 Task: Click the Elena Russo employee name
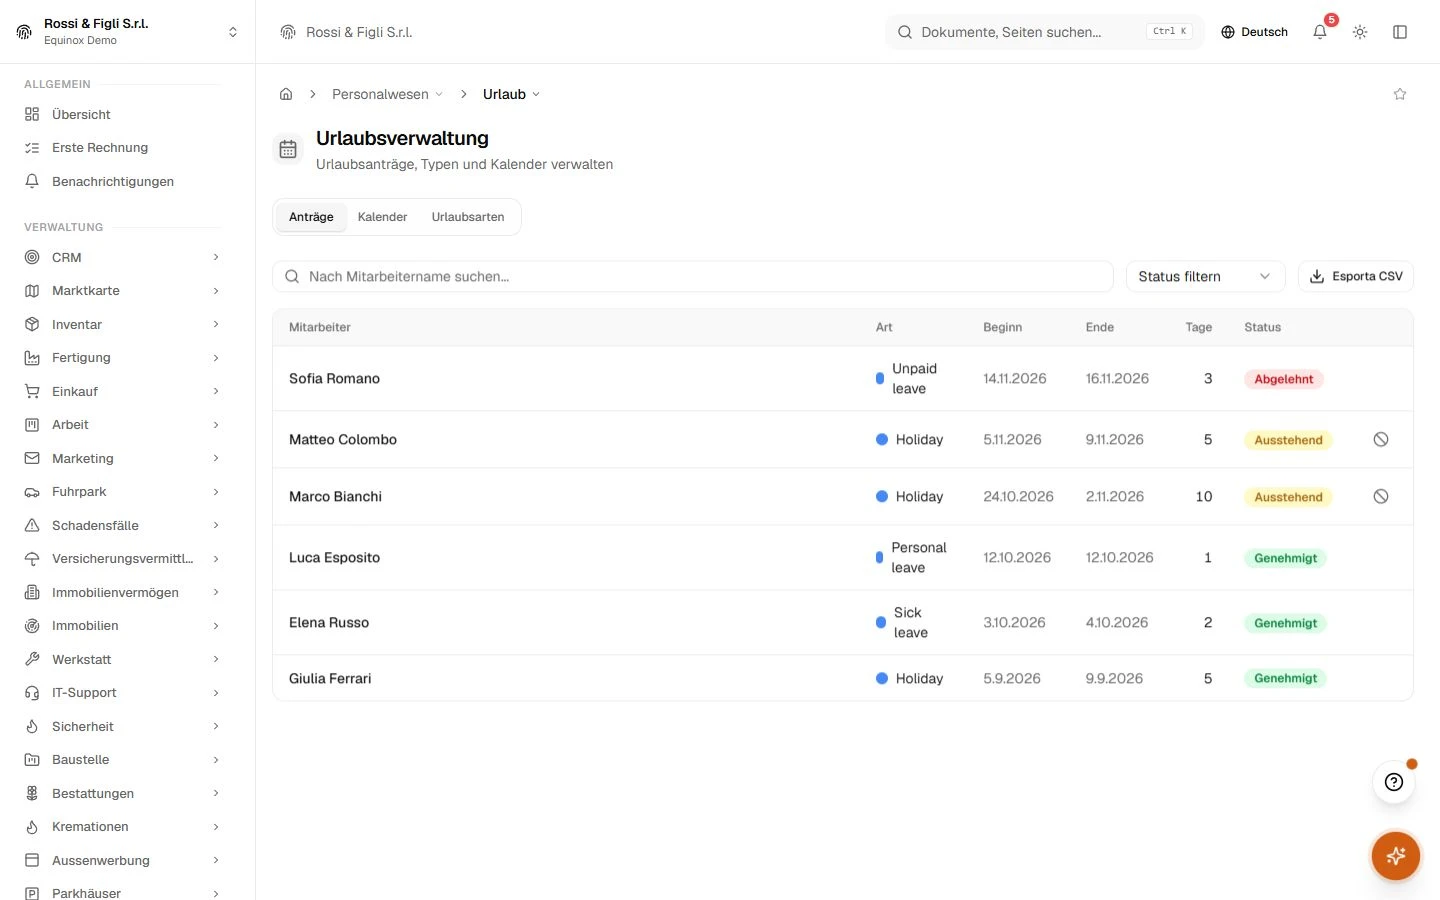pos(329,622)
